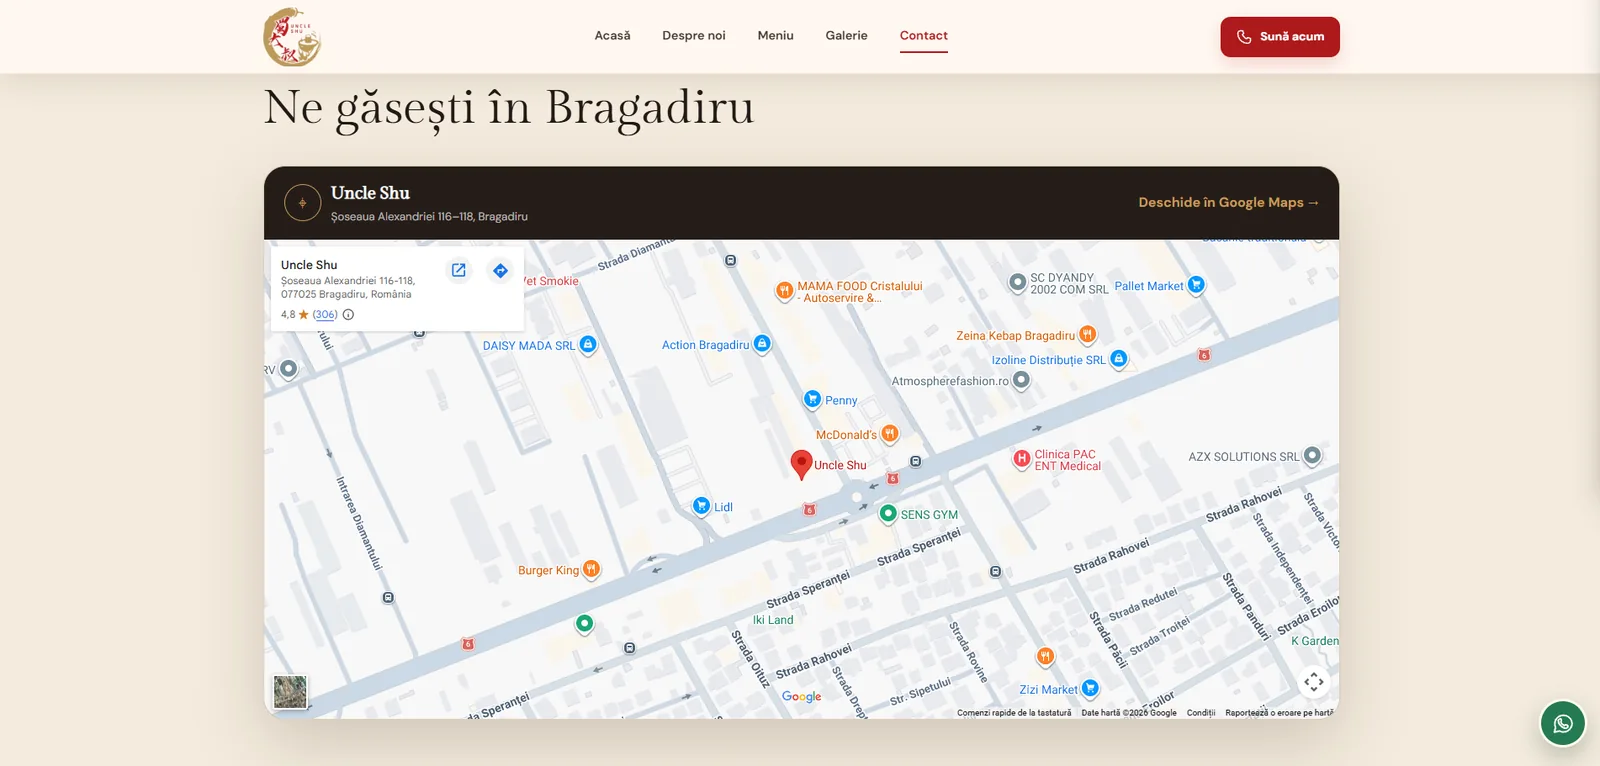1600x766 pixels.
Task: Go to Despre noi page
Action: coord(694,36)
